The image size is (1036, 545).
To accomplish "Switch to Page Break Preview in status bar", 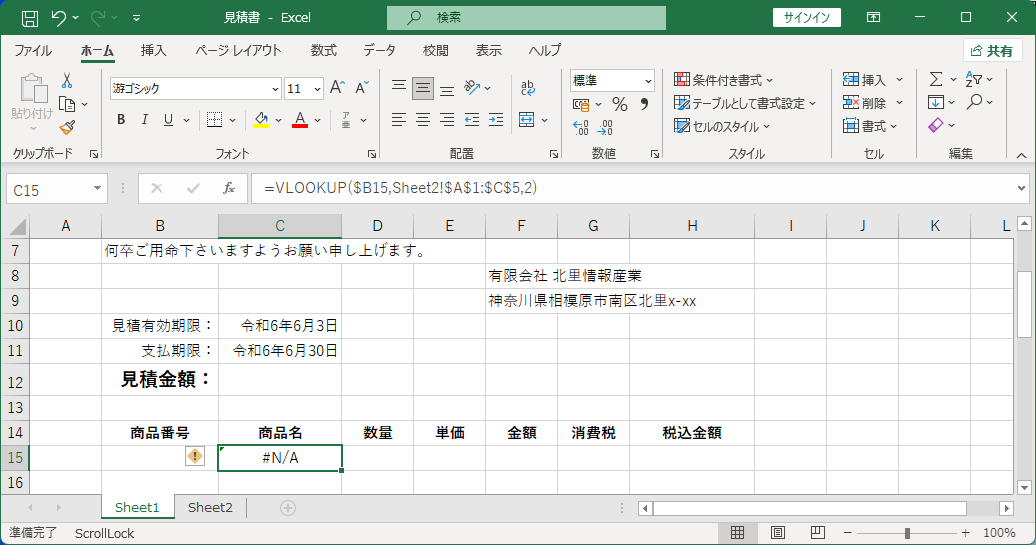I will click(x=817, y=532).
